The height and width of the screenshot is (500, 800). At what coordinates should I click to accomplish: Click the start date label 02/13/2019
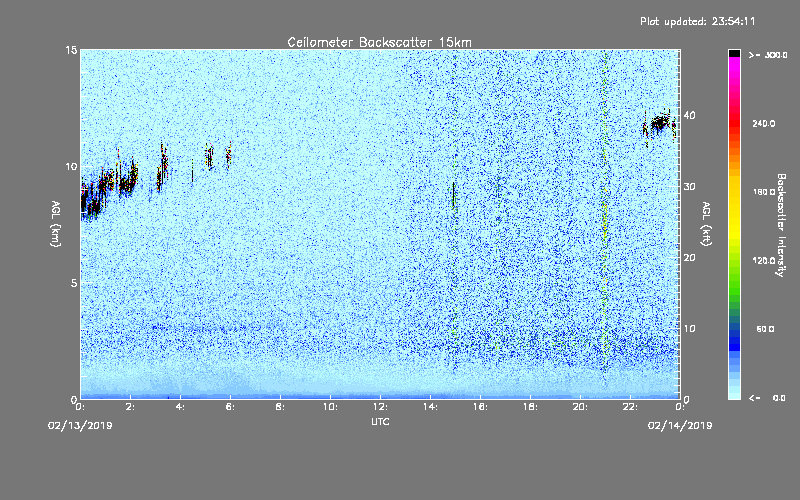point(80,426)
